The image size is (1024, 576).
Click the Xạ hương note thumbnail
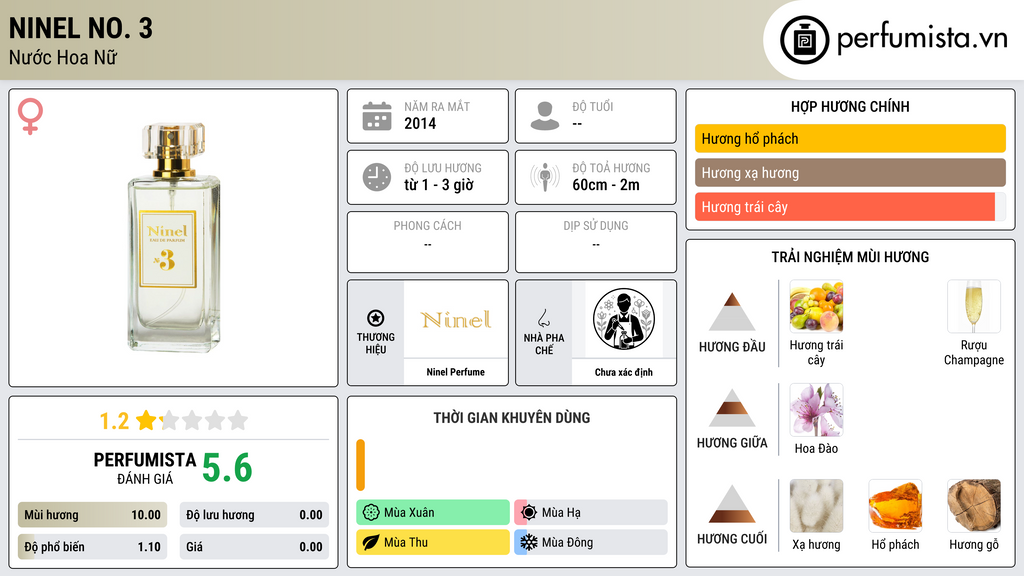(816, 505)
